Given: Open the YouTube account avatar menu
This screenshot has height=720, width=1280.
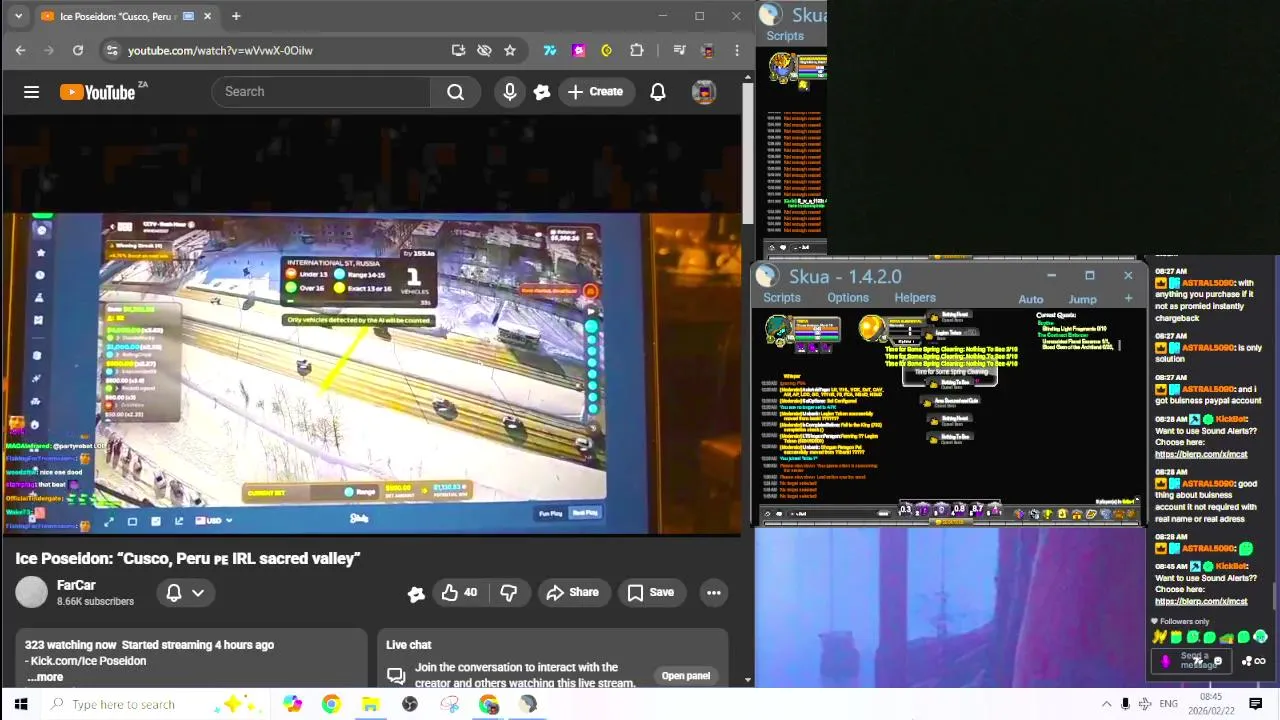Looking at the screenshot, I should click(704, 92).
